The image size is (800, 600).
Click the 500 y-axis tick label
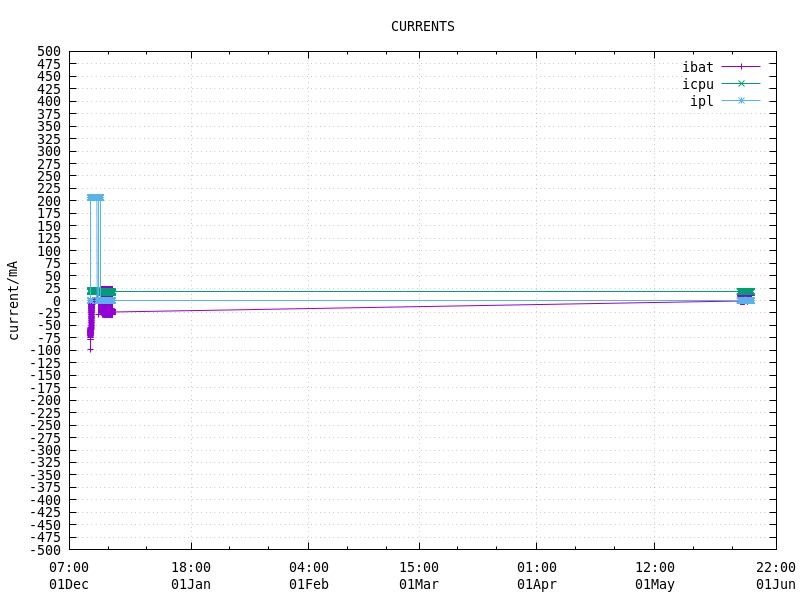click(49, 52)
